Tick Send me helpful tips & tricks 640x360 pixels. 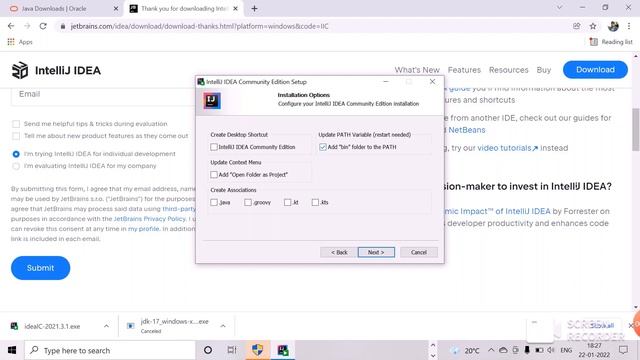[x=16, y=124]
